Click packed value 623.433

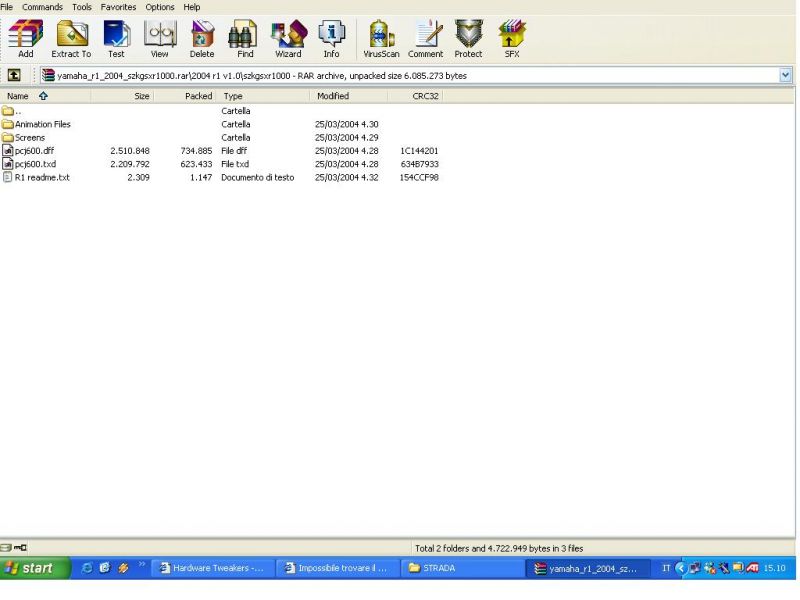[196, 164]
